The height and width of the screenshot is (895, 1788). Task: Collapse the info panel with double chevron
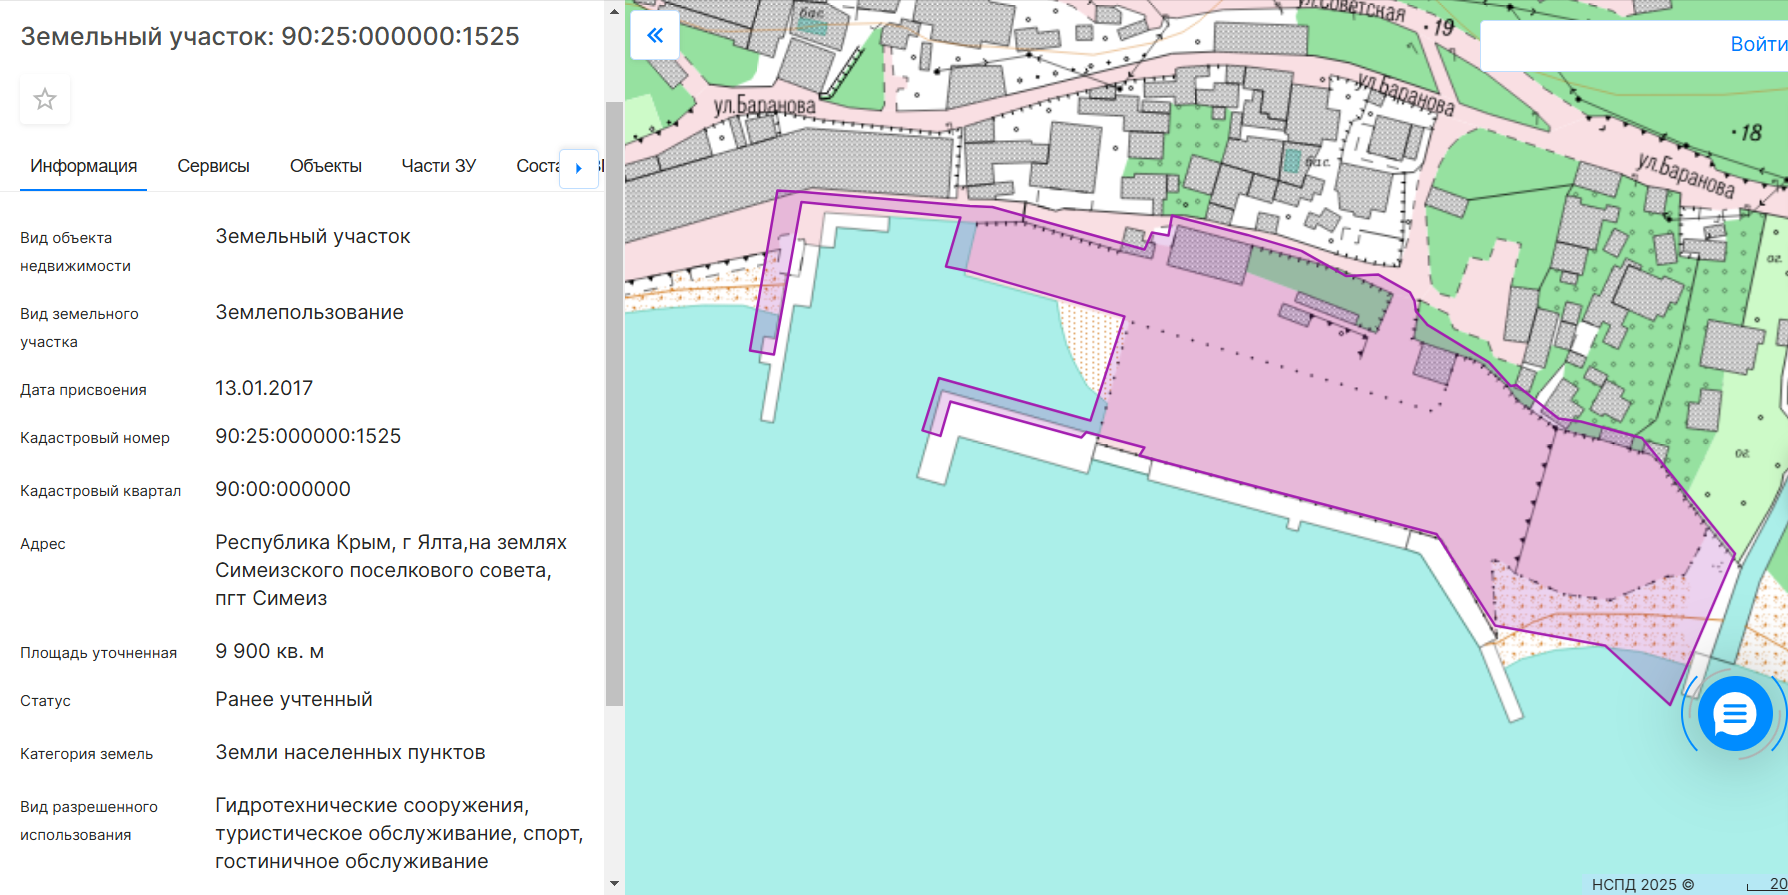tap(655, 36)
